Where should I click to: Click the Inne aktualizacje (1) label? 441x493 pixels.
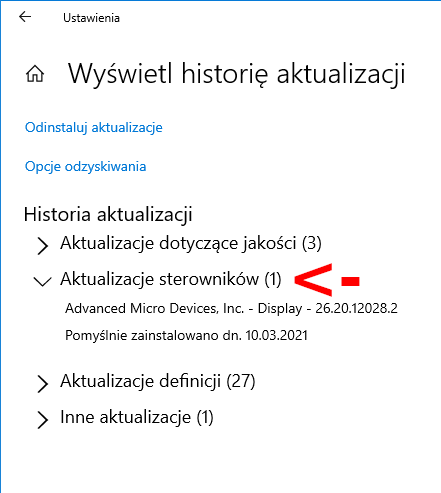[x=137, y=417]
